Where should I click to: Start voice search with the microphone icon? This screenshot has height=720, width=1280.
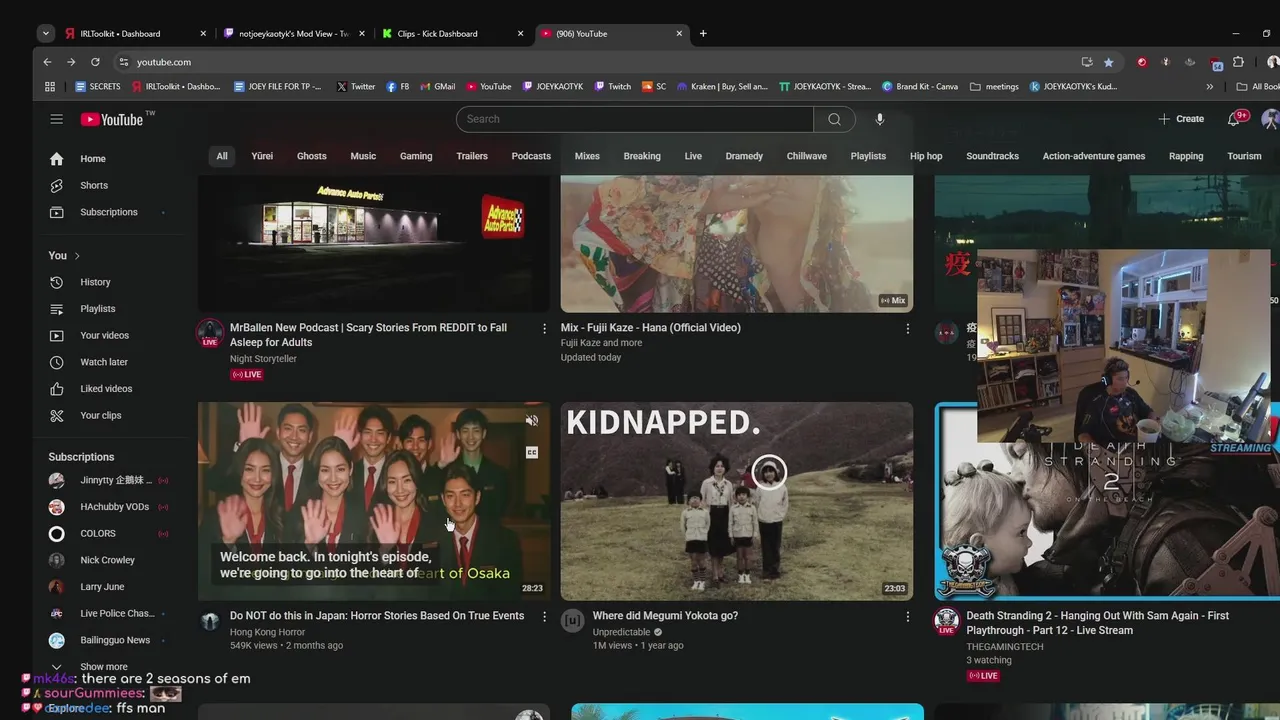pyautogui.click(x=880, y=119)
